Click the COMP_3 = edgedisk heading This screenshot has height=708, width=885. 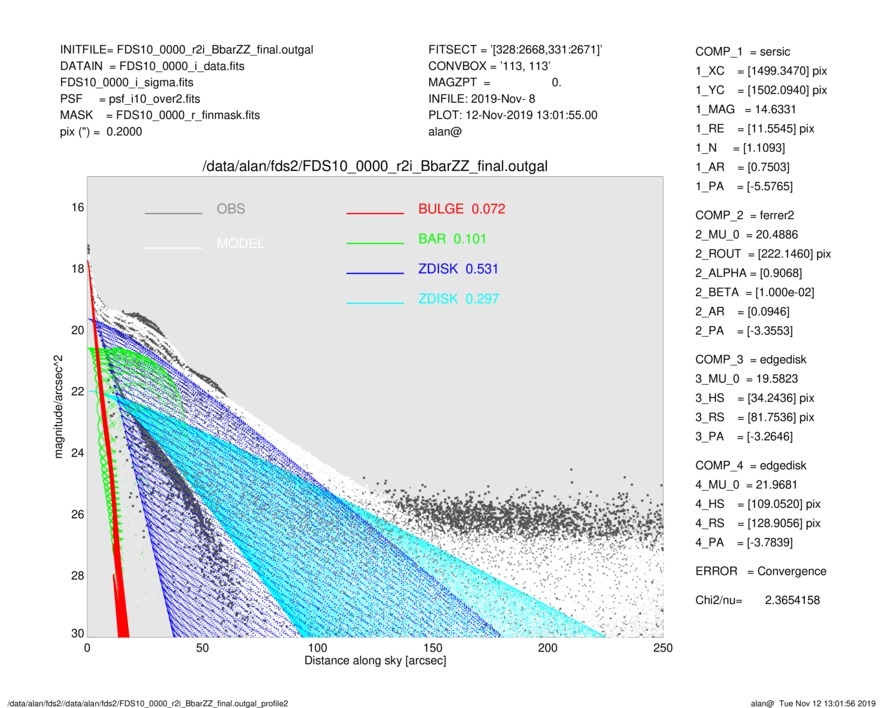point(751,360)
